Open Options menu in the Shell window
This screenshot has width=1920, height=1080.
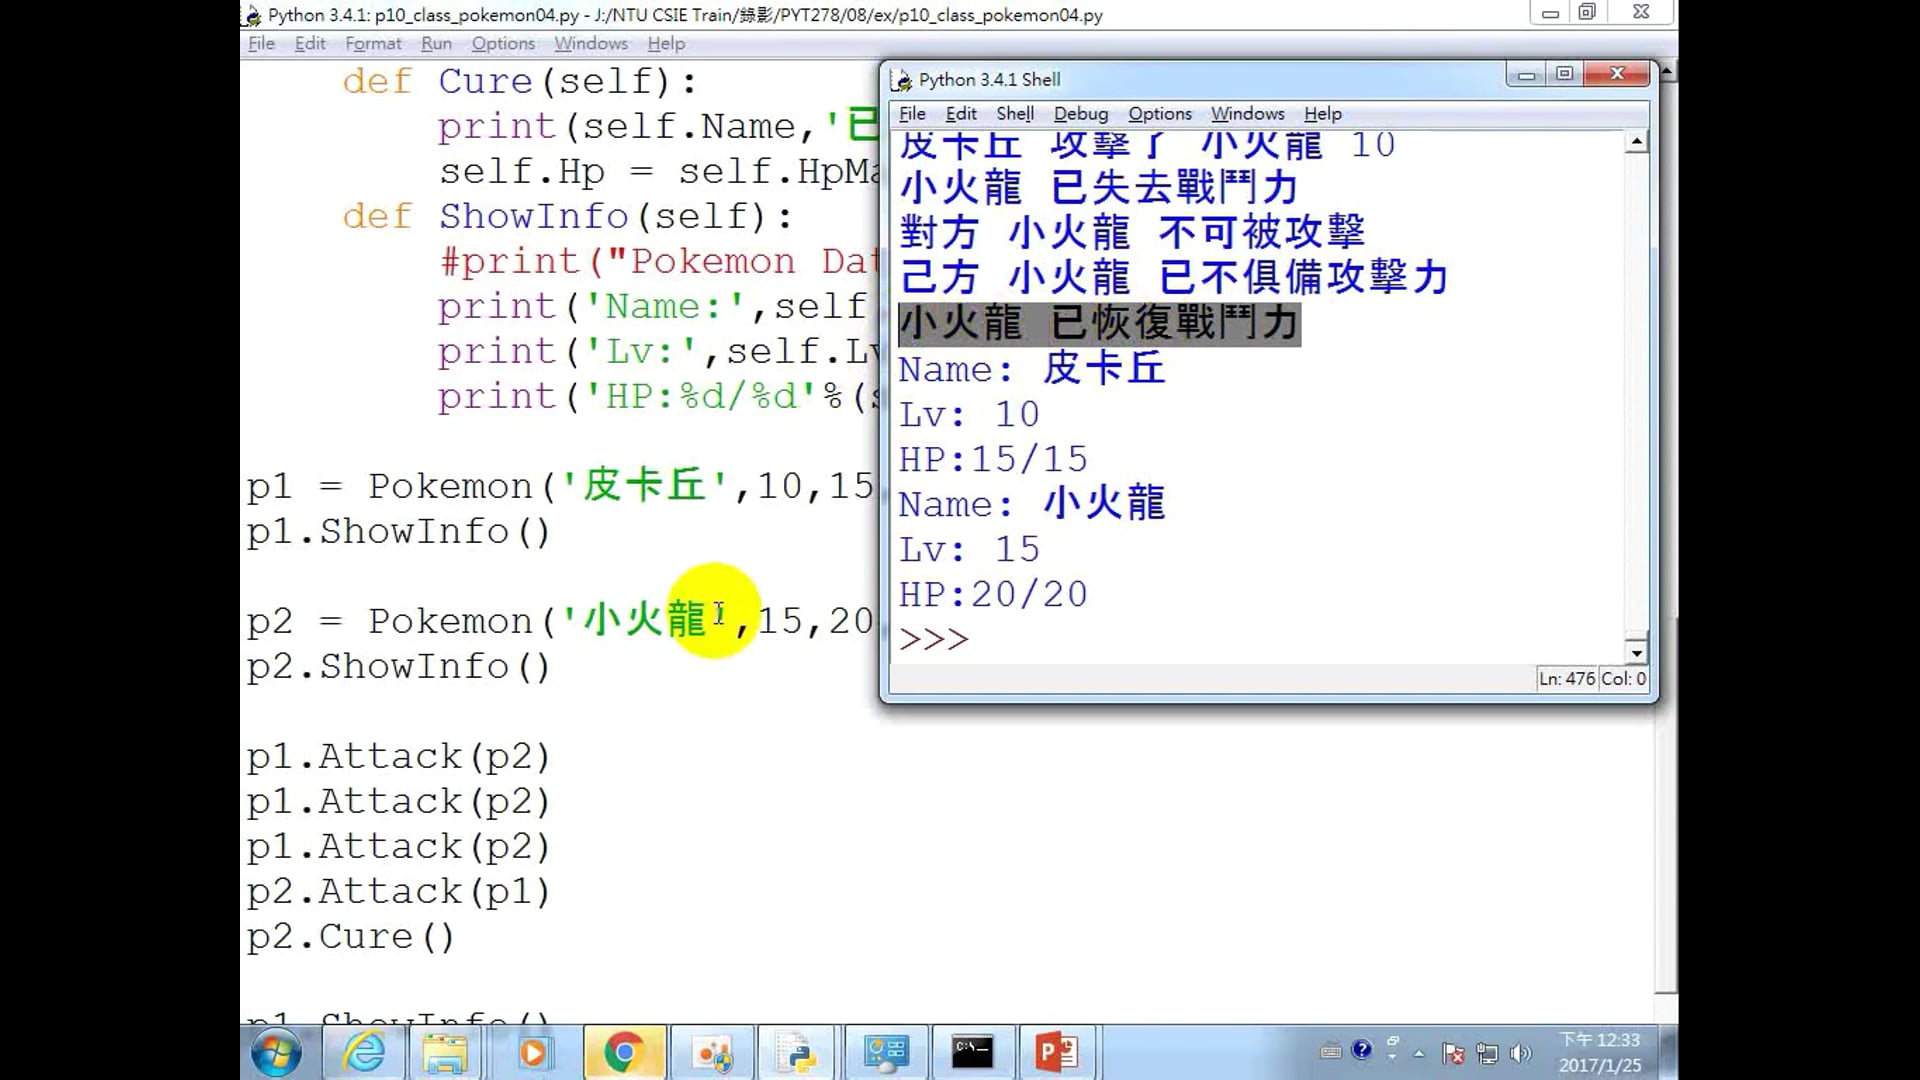pyautogui.click(x=1160, y=114)
